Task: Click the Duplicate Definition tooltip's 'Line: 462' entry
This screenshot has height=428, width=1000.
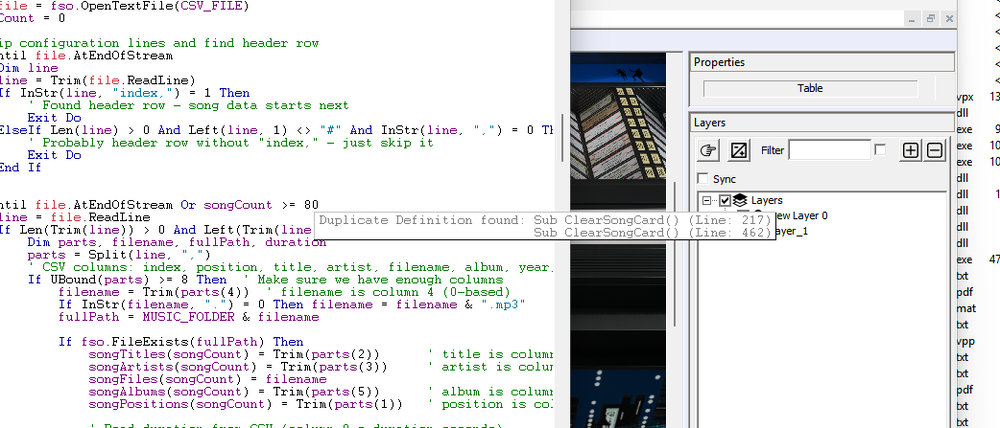Action: pos(732,233)
